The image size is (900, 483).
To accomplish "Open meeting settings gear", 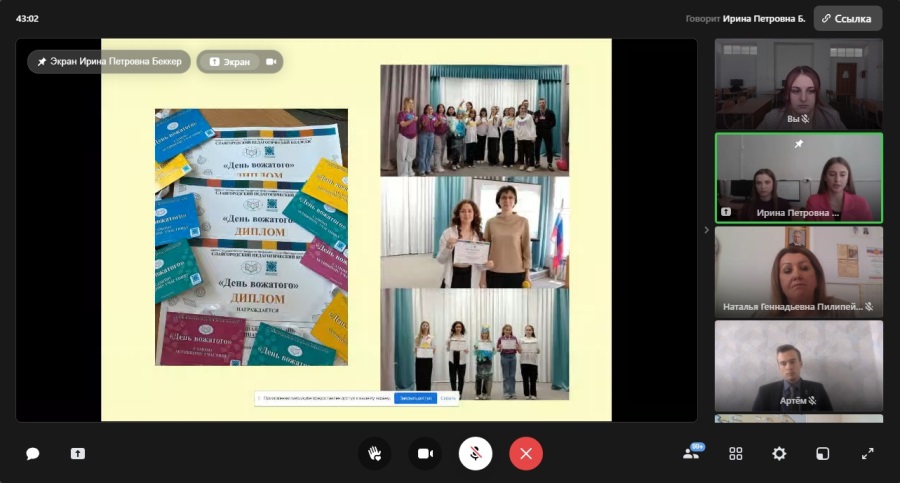I will coord(779,453).
